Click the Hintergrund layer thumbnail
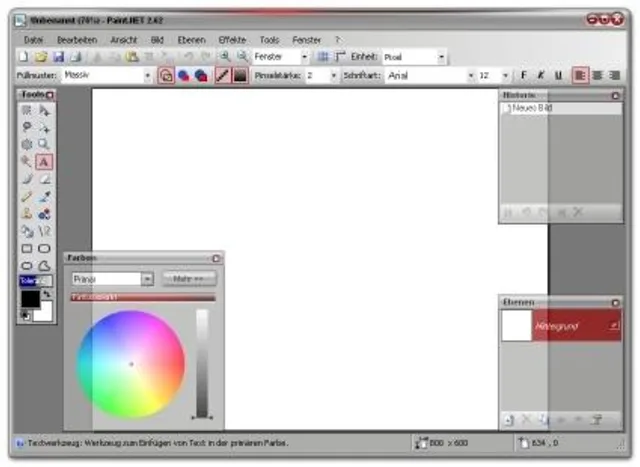Viewport: 640px width, 467px height. coord(516,325)
